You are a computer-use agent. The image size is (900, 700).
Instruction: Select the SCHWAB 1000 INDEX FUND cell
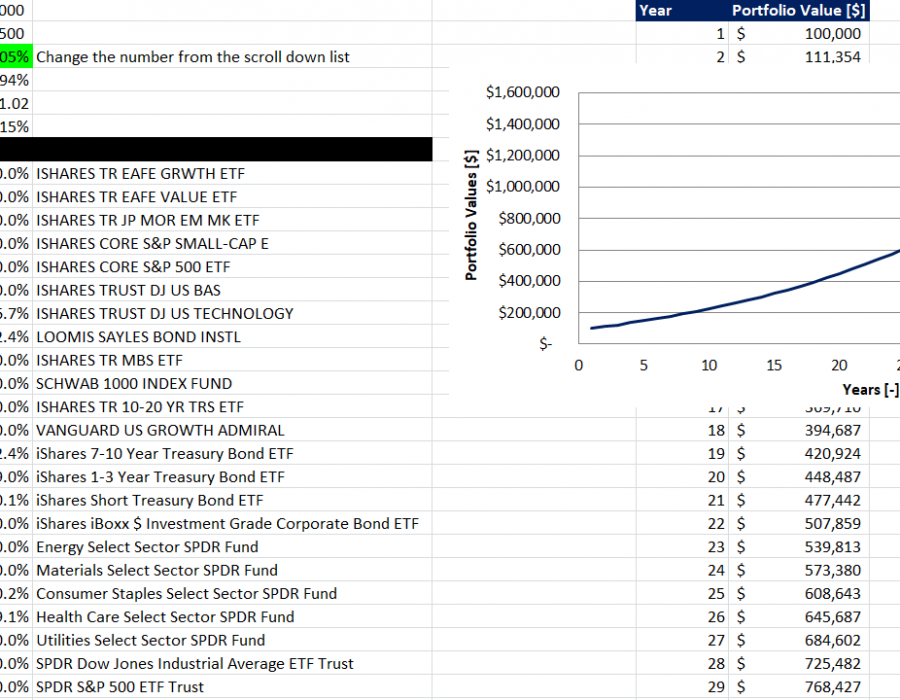pos(134,383)
